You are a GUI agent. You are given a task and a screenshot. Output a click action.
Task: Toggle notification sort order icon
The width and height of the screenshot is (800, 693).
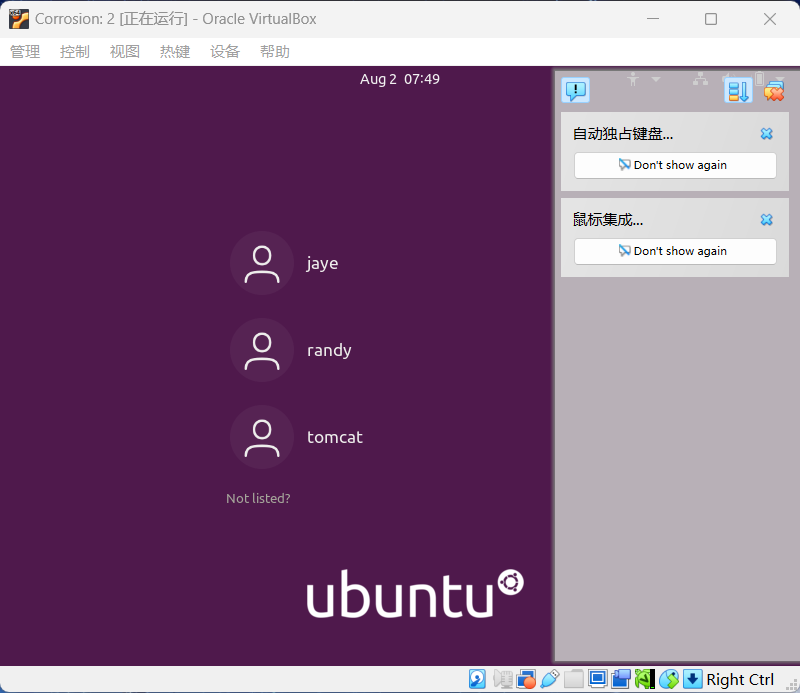738,90
